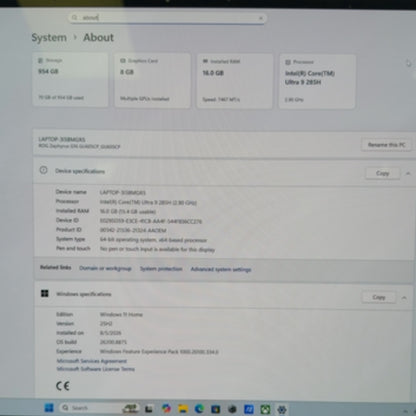Click the settings search field containing 'about'
The width and height of the screenshot is (416, 416).
click(x=167, y=18)
